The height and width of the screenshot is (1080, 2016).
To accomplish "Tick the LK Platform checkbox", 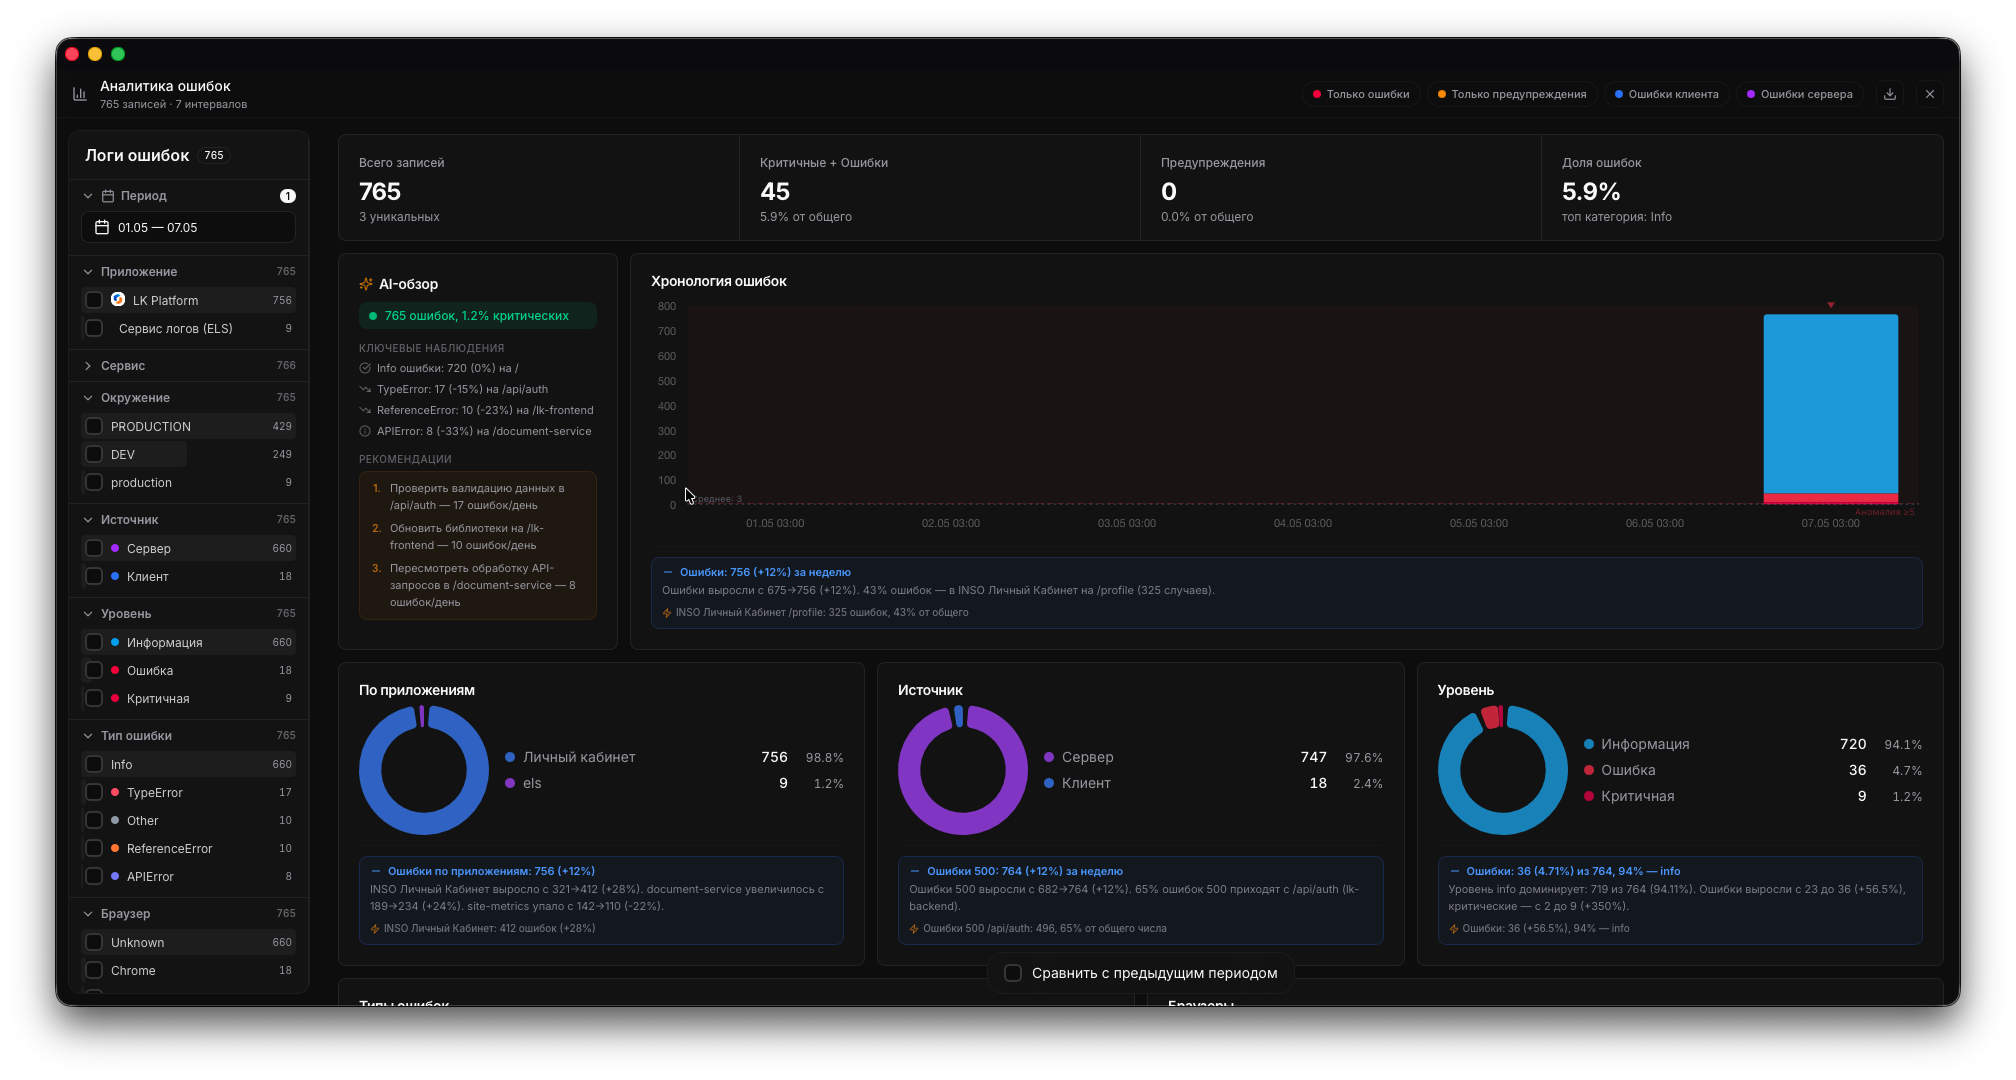I will coord(94,300).
